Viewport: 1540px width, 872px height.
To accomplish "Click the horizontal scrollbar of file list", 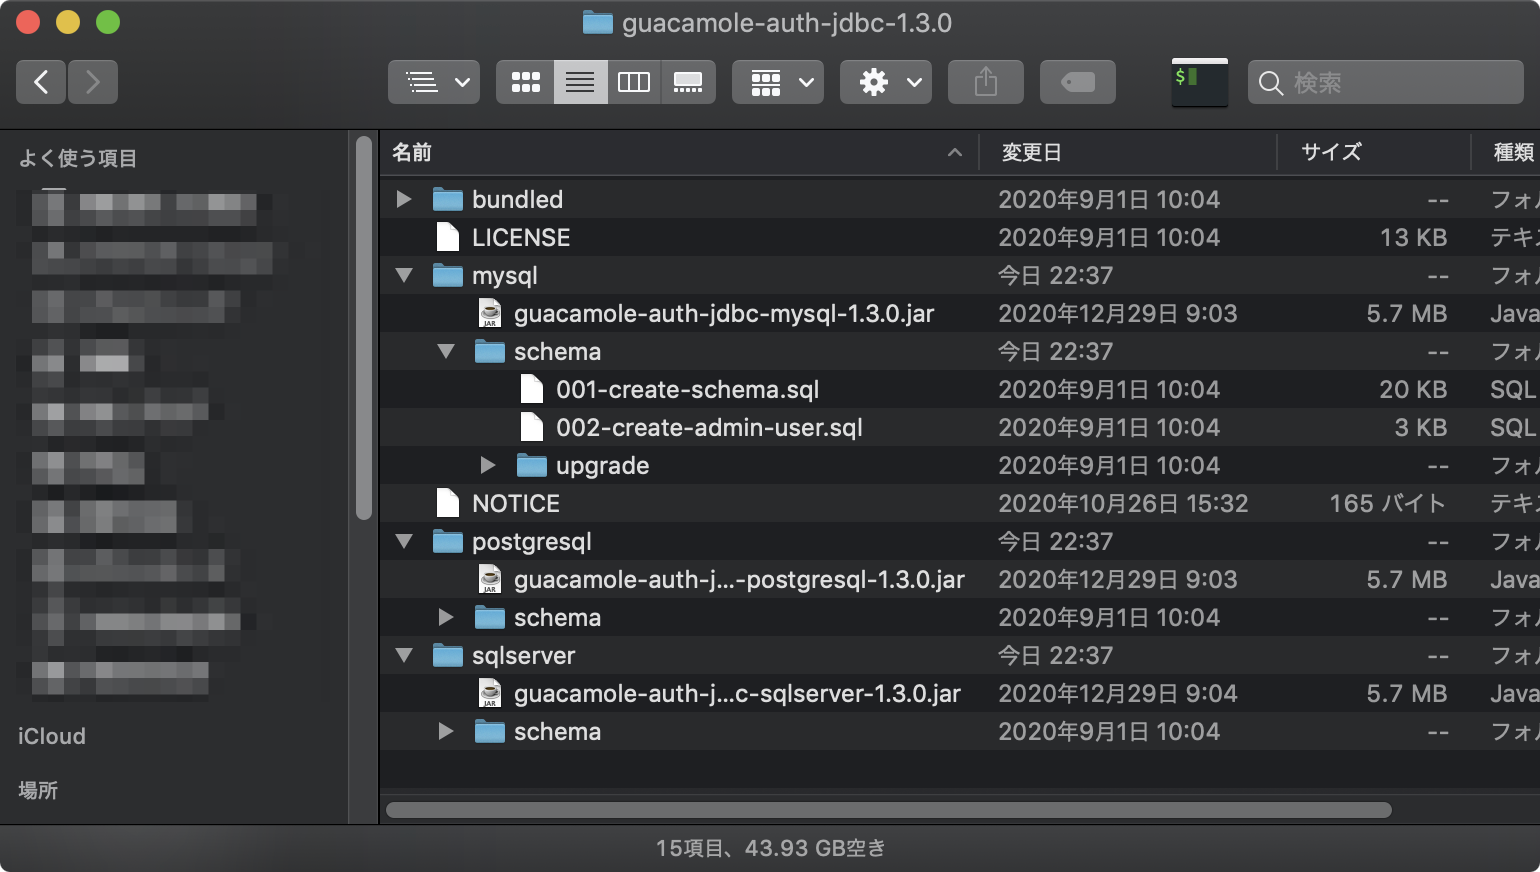I will point(889,810).
